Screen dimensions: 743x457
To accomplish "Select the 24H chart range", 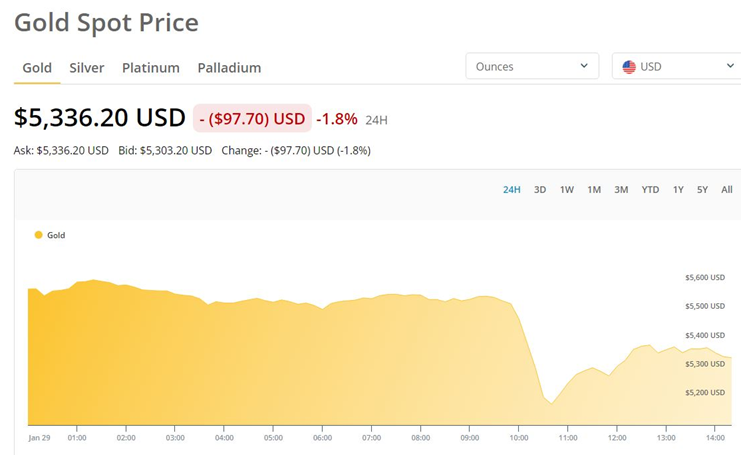I will point(512,190).
